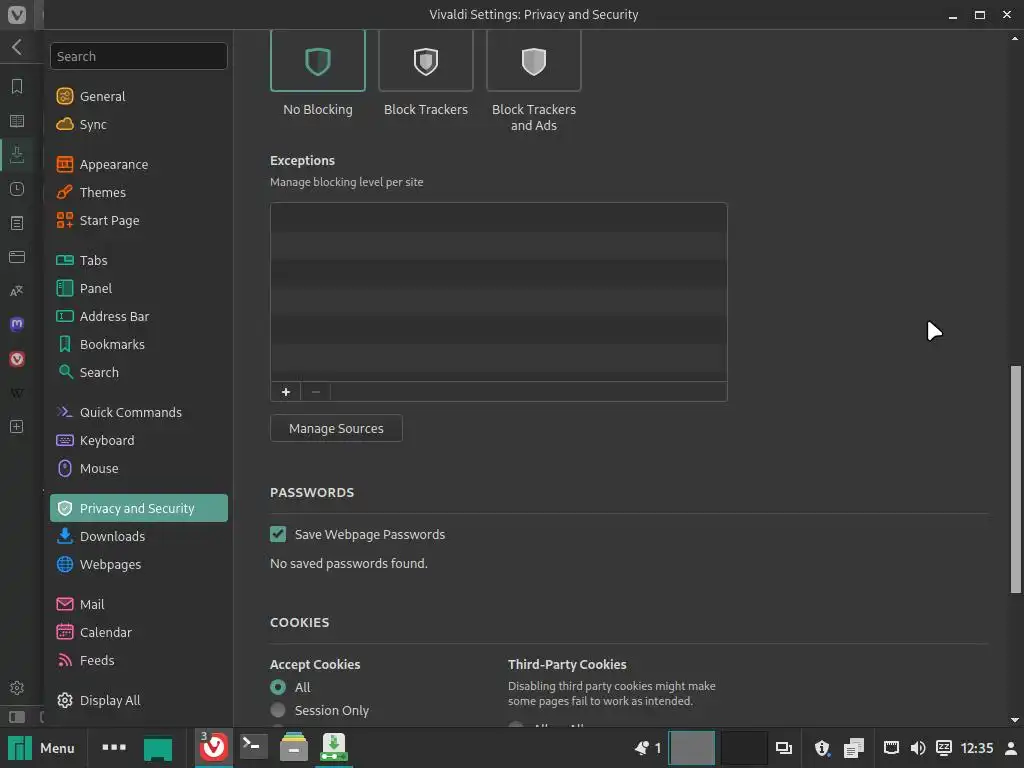
Task: Open the Wikipedia web panel
Action: [x=17, y=392]
